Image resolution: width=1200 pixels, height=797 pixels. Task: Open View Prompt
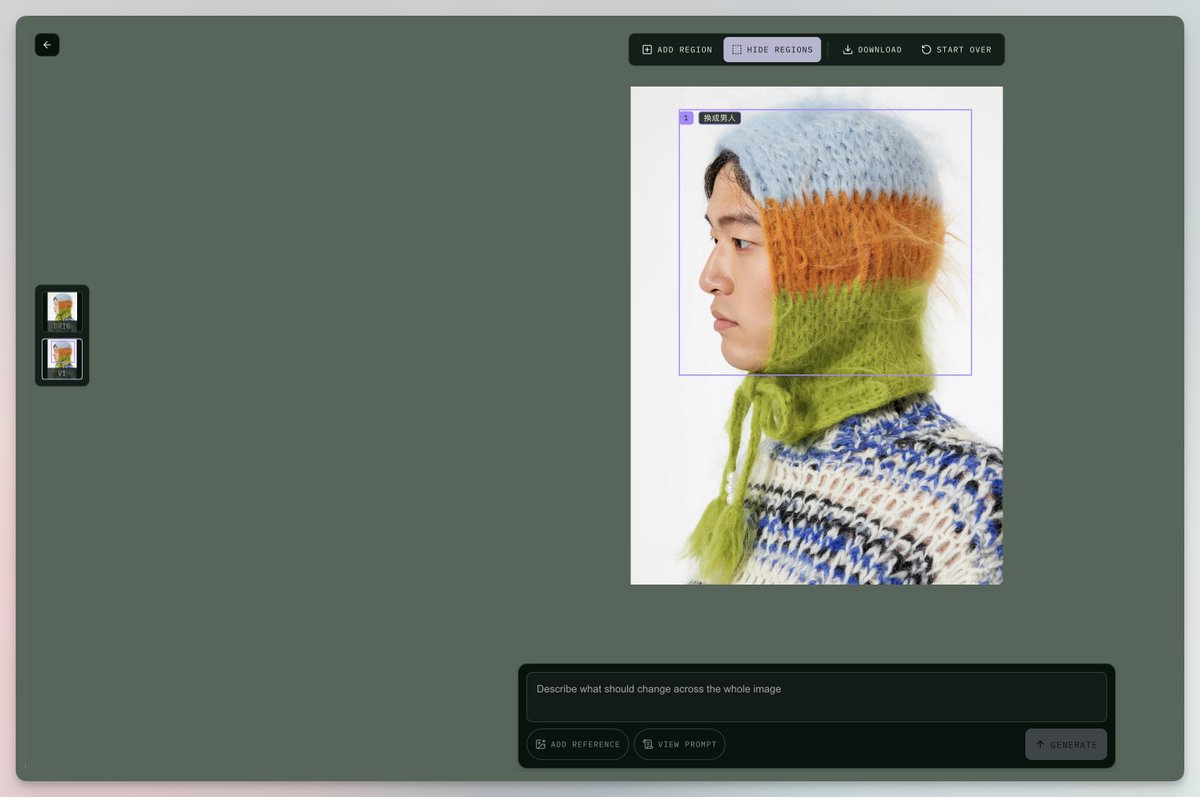[x=680, y=744]
